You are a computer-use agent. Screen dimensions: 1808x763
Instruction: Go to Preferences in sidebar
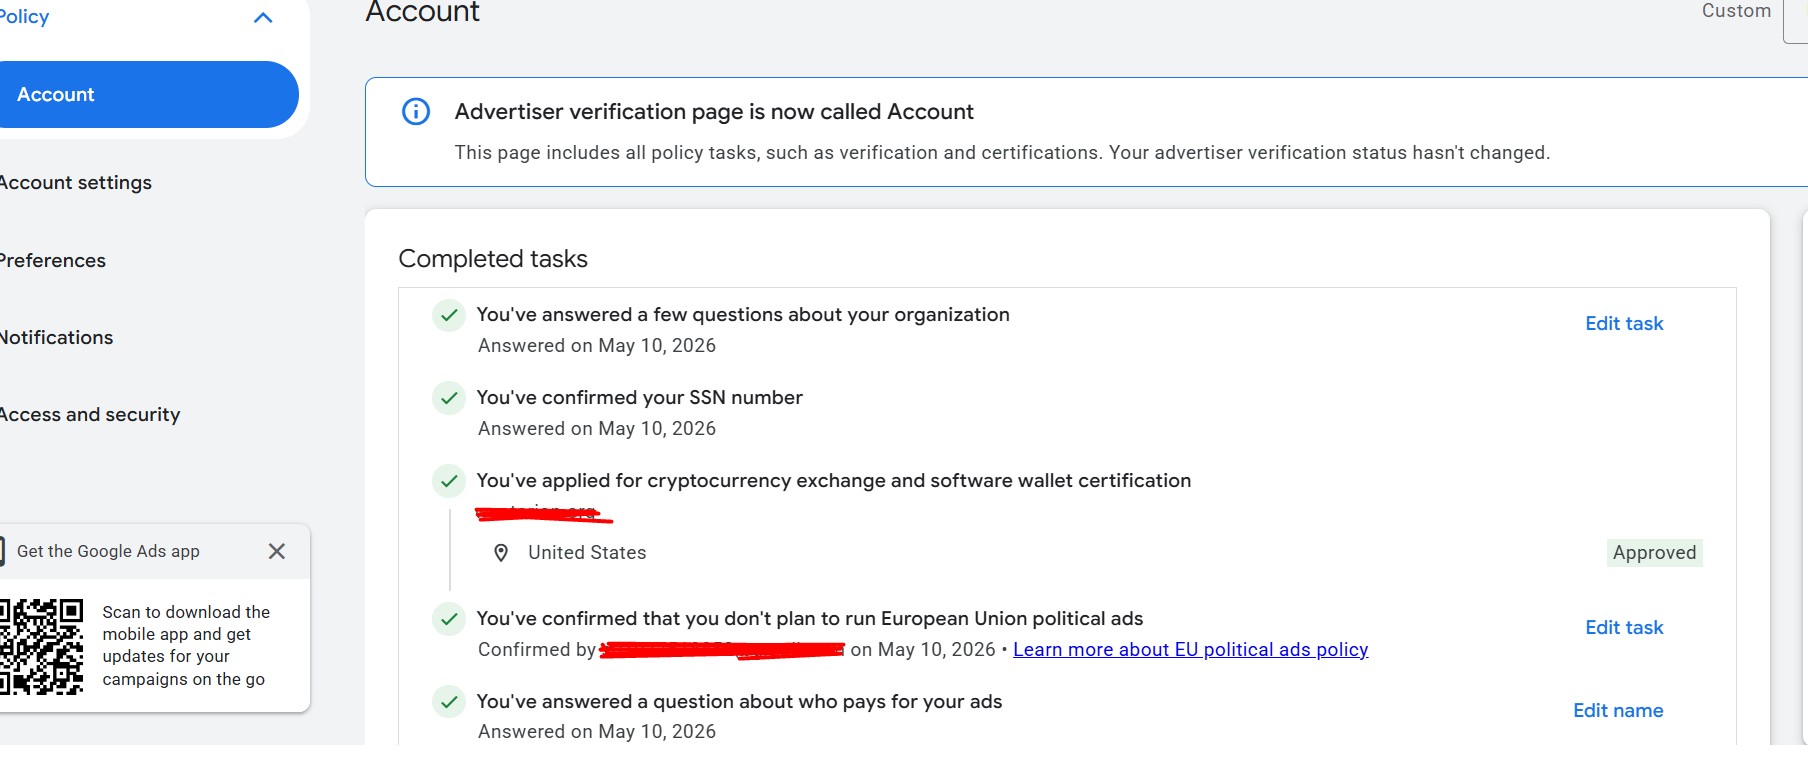pos(52,261)
